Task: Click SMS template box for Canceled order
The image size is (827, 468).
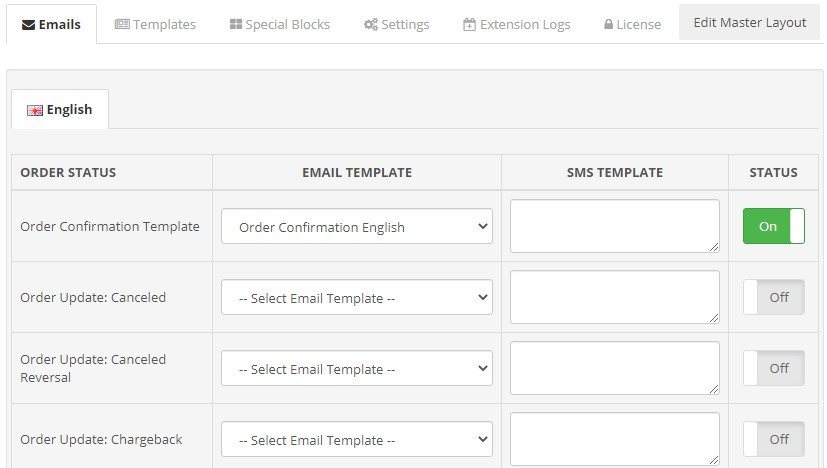Action: (614, 297)
